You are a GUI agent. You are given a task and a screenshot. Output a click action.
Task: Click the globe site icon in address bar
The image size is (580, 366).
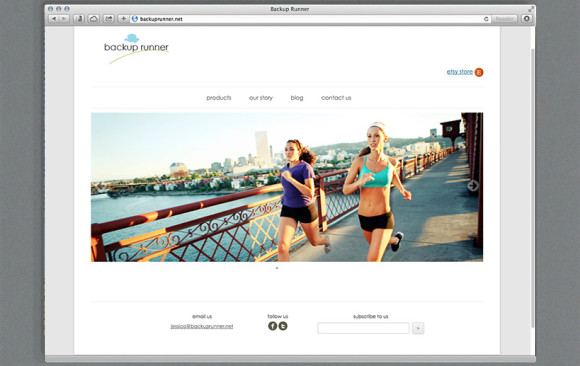(135, 19)
